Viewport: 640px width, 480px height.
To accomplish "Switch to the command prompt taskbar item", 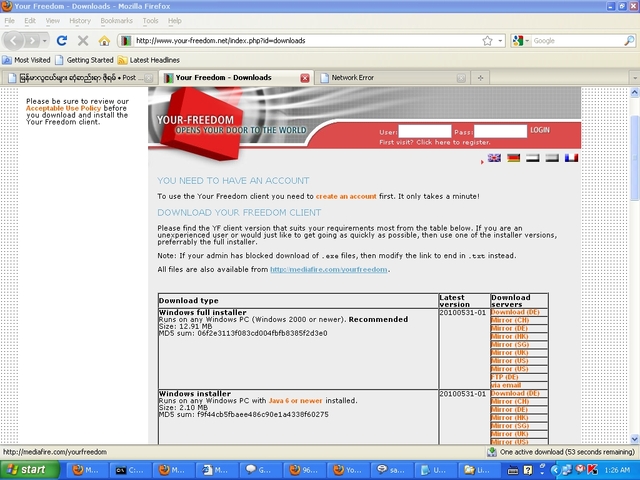I will point(130,470).
